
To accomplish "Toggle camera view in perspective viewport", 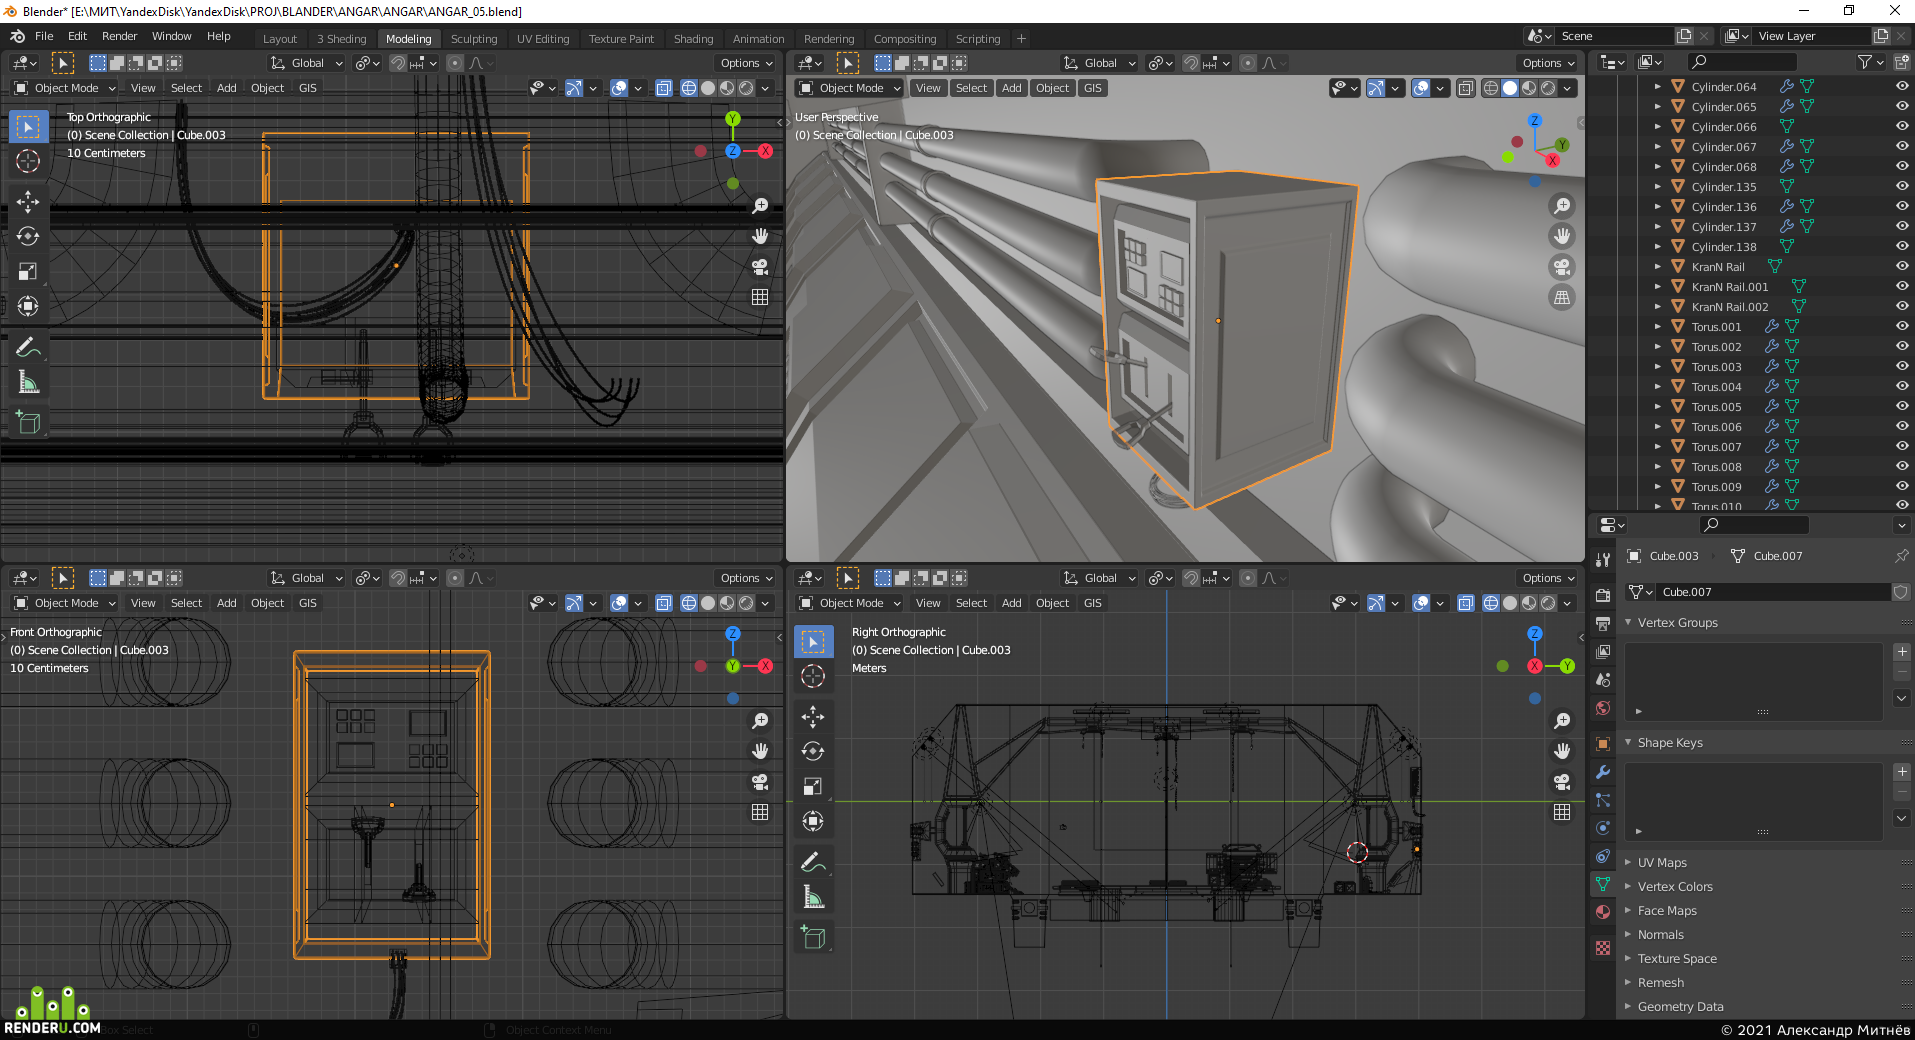I will pyautogui.click(x=1562, y=267).
